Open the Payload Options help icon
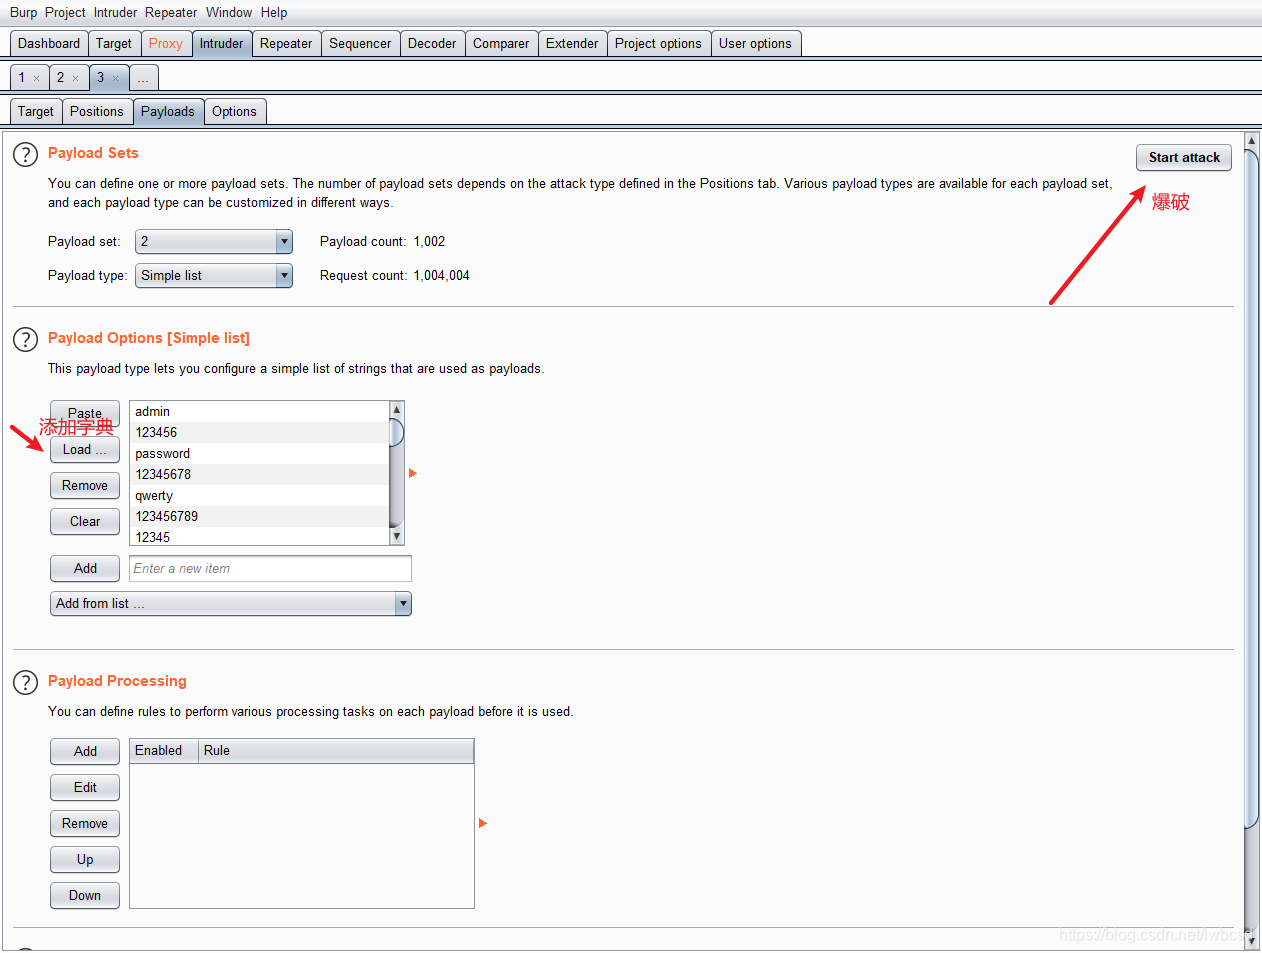 pyautogui.click(x=25, y=340)
